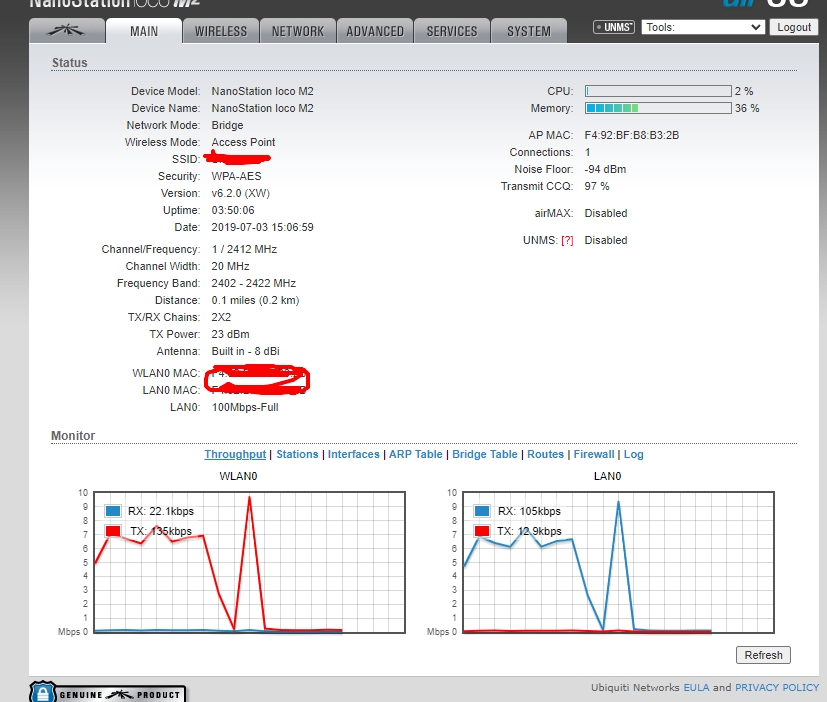
Task: Click the LAN0 red TX legend swatch
Action: coord(482,531)
